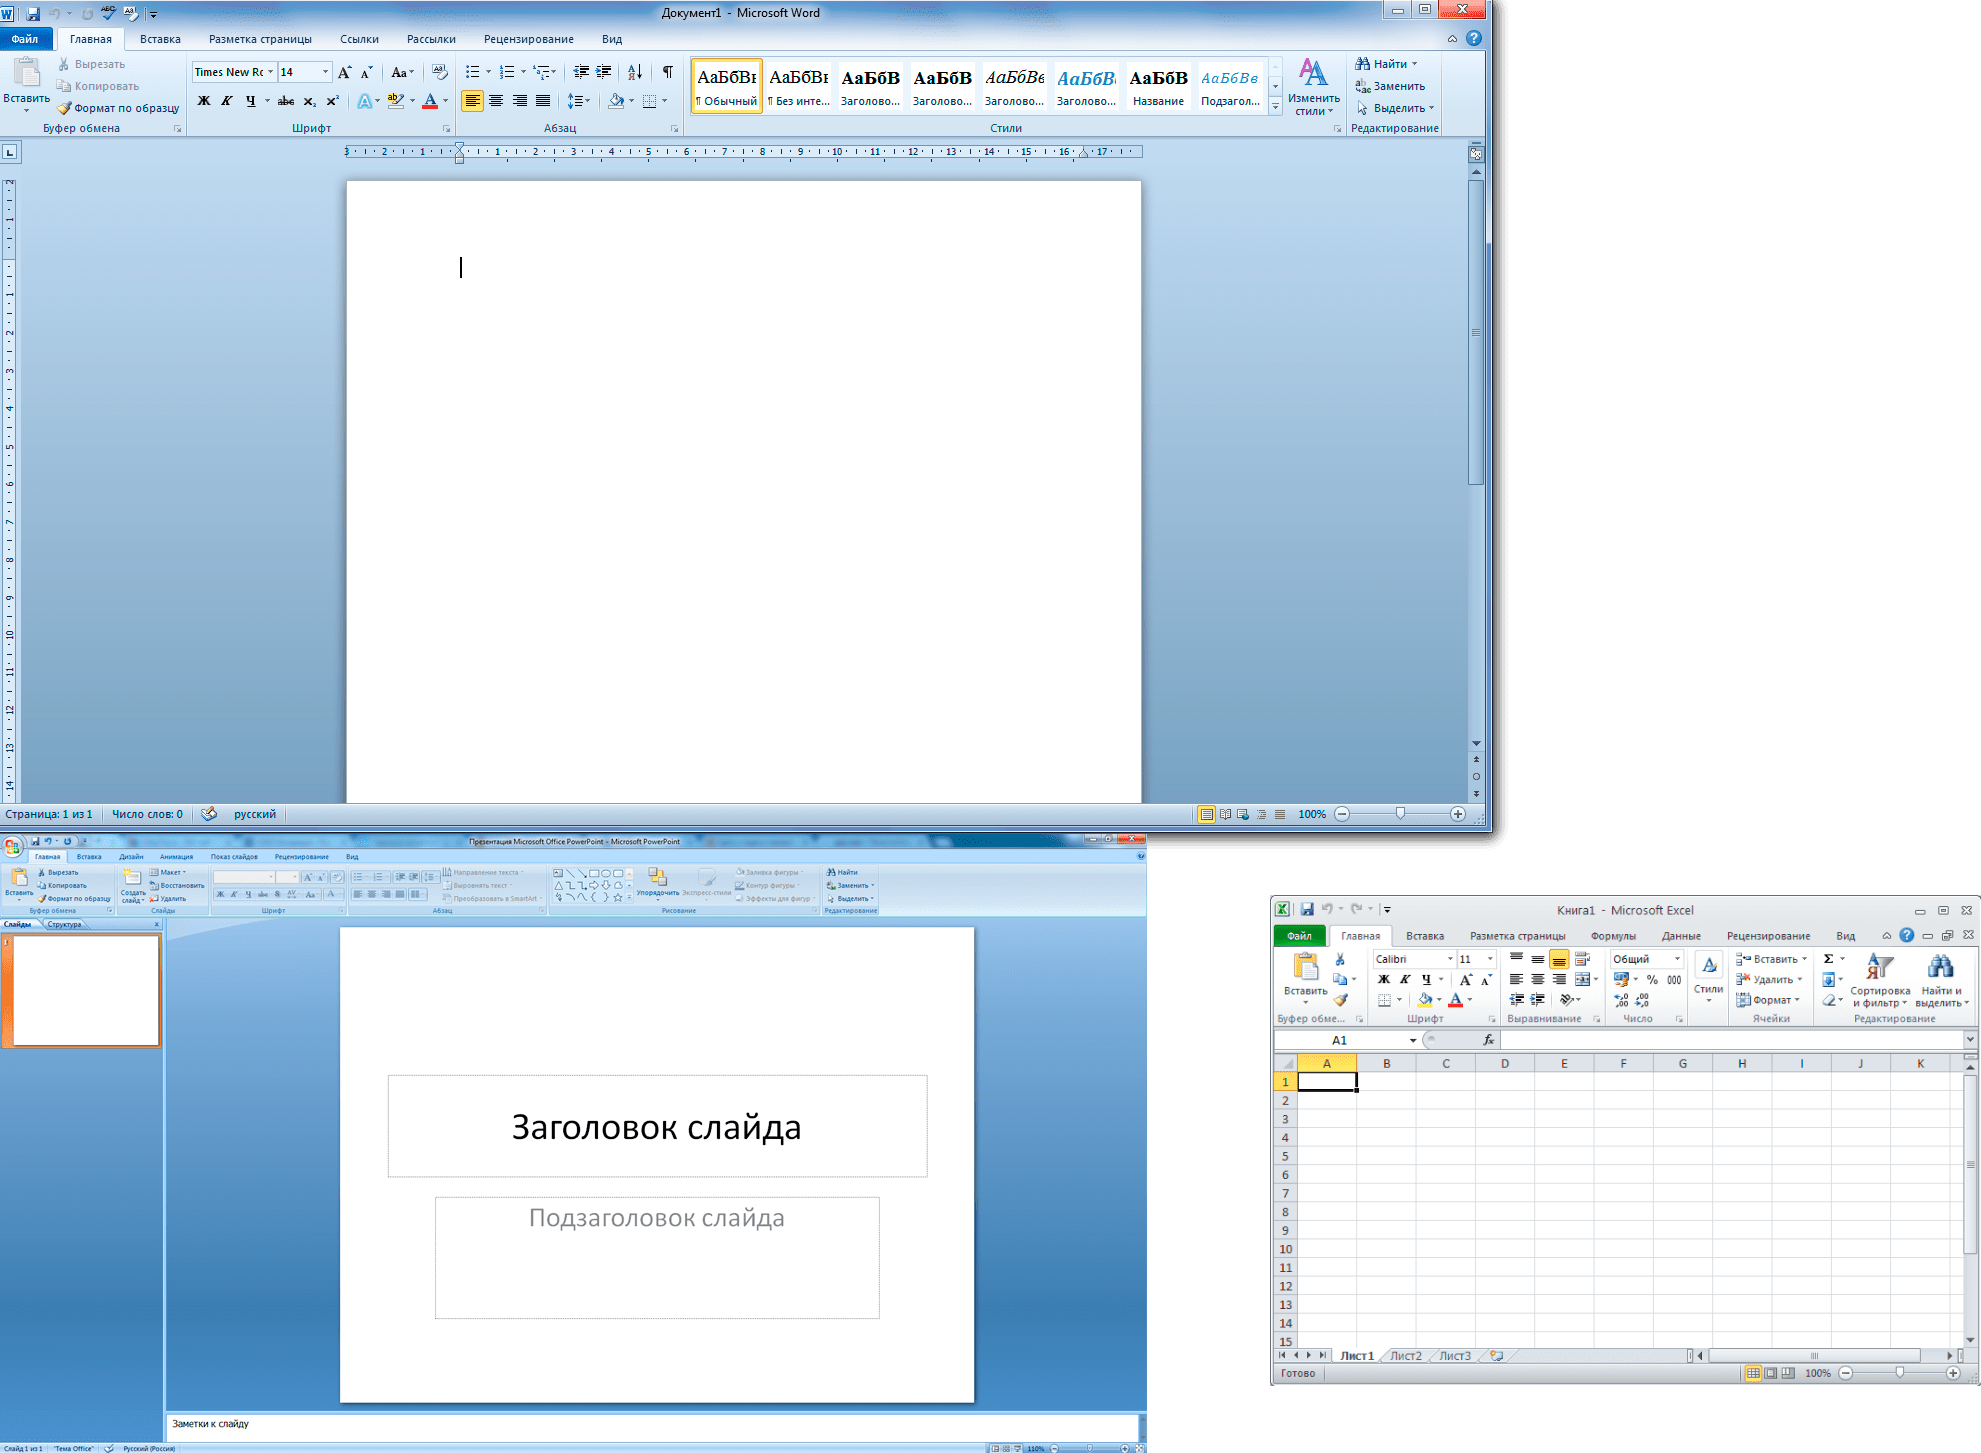Select the first slide thumbnail in PowerPoint

tap(86, 990)
